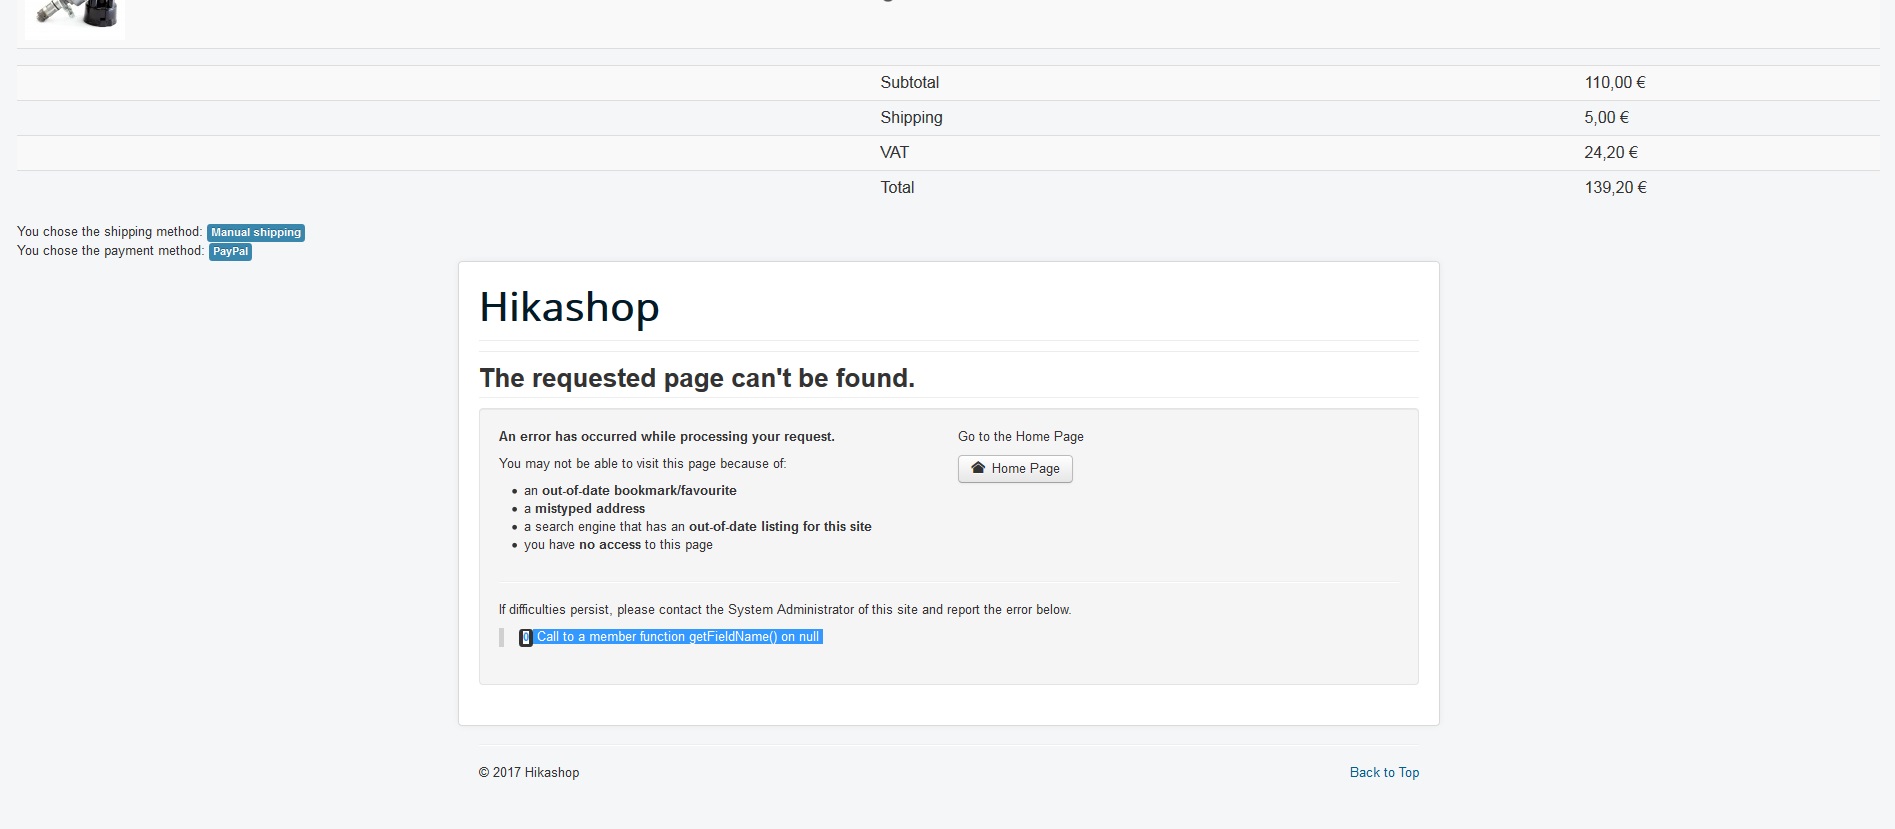Click 'You may not be able to visit' text
This screenshot has height=829, width=1895.
click(643, 464)
